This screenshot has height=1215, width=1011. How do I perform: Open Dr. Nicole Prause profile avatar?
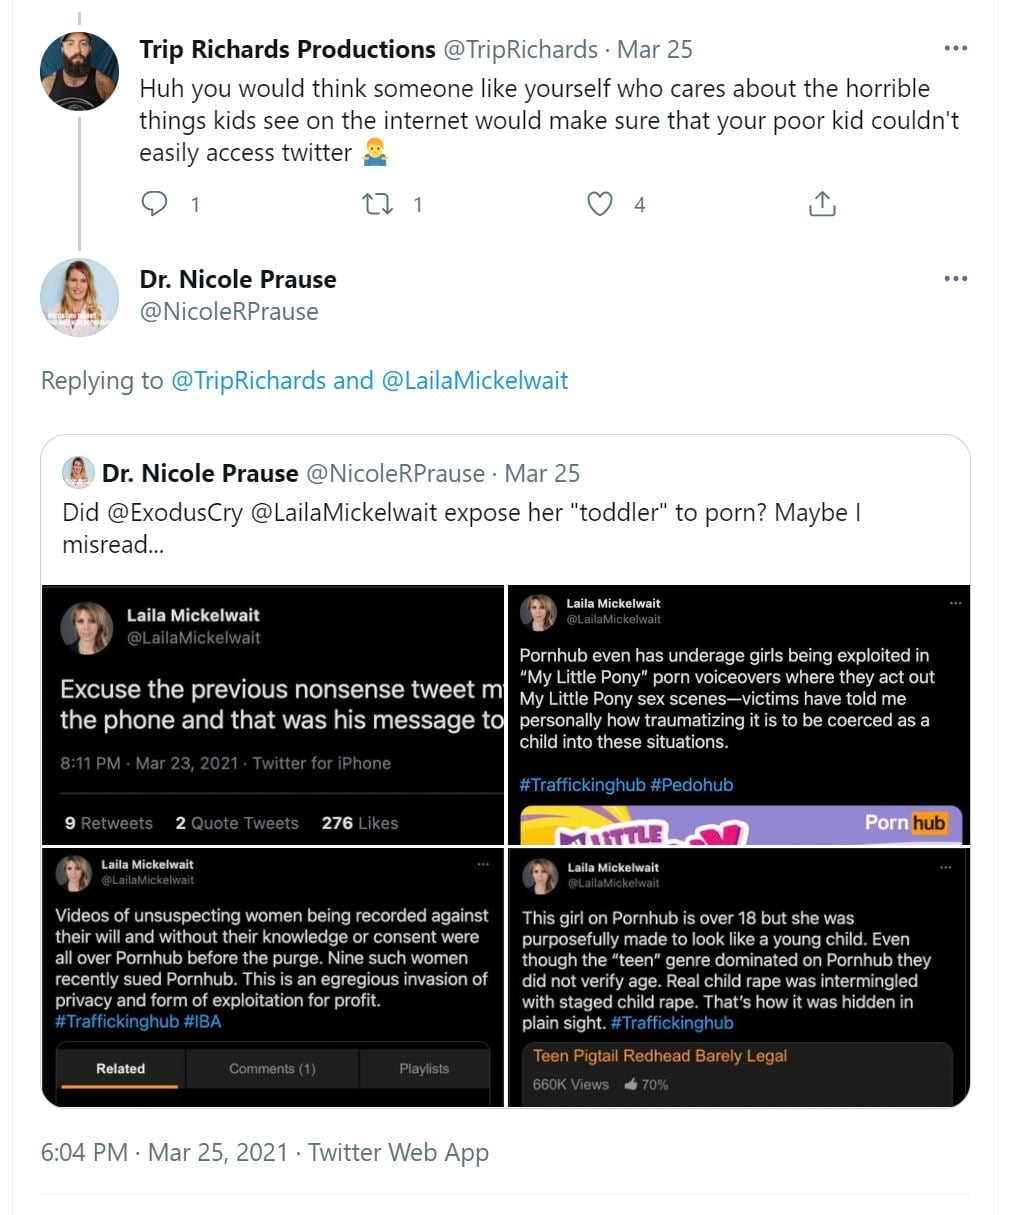[x=79, y=297]
